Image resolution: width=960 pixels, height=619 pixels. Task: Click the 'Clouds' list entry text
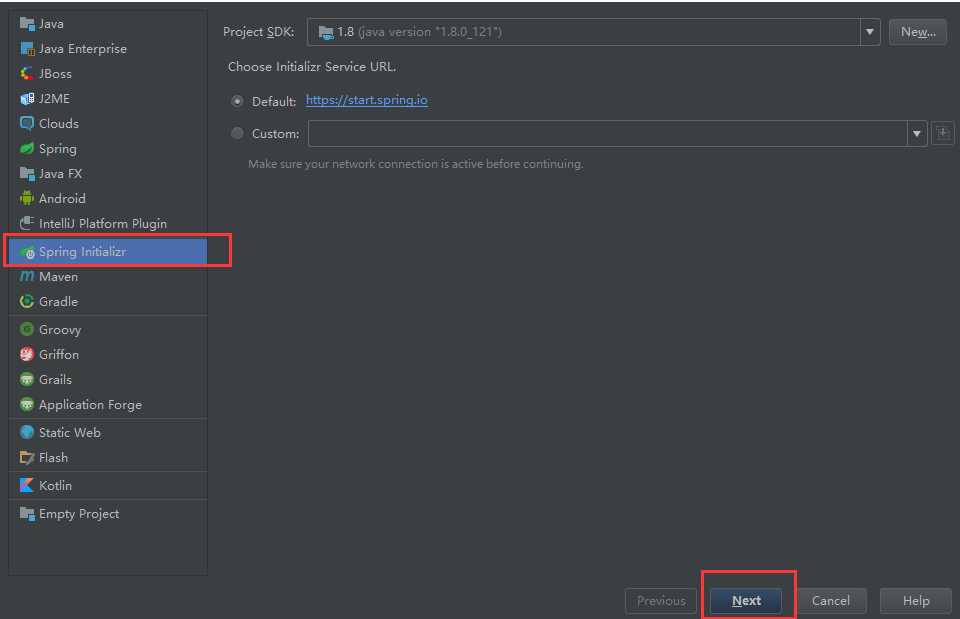[59, 124]
